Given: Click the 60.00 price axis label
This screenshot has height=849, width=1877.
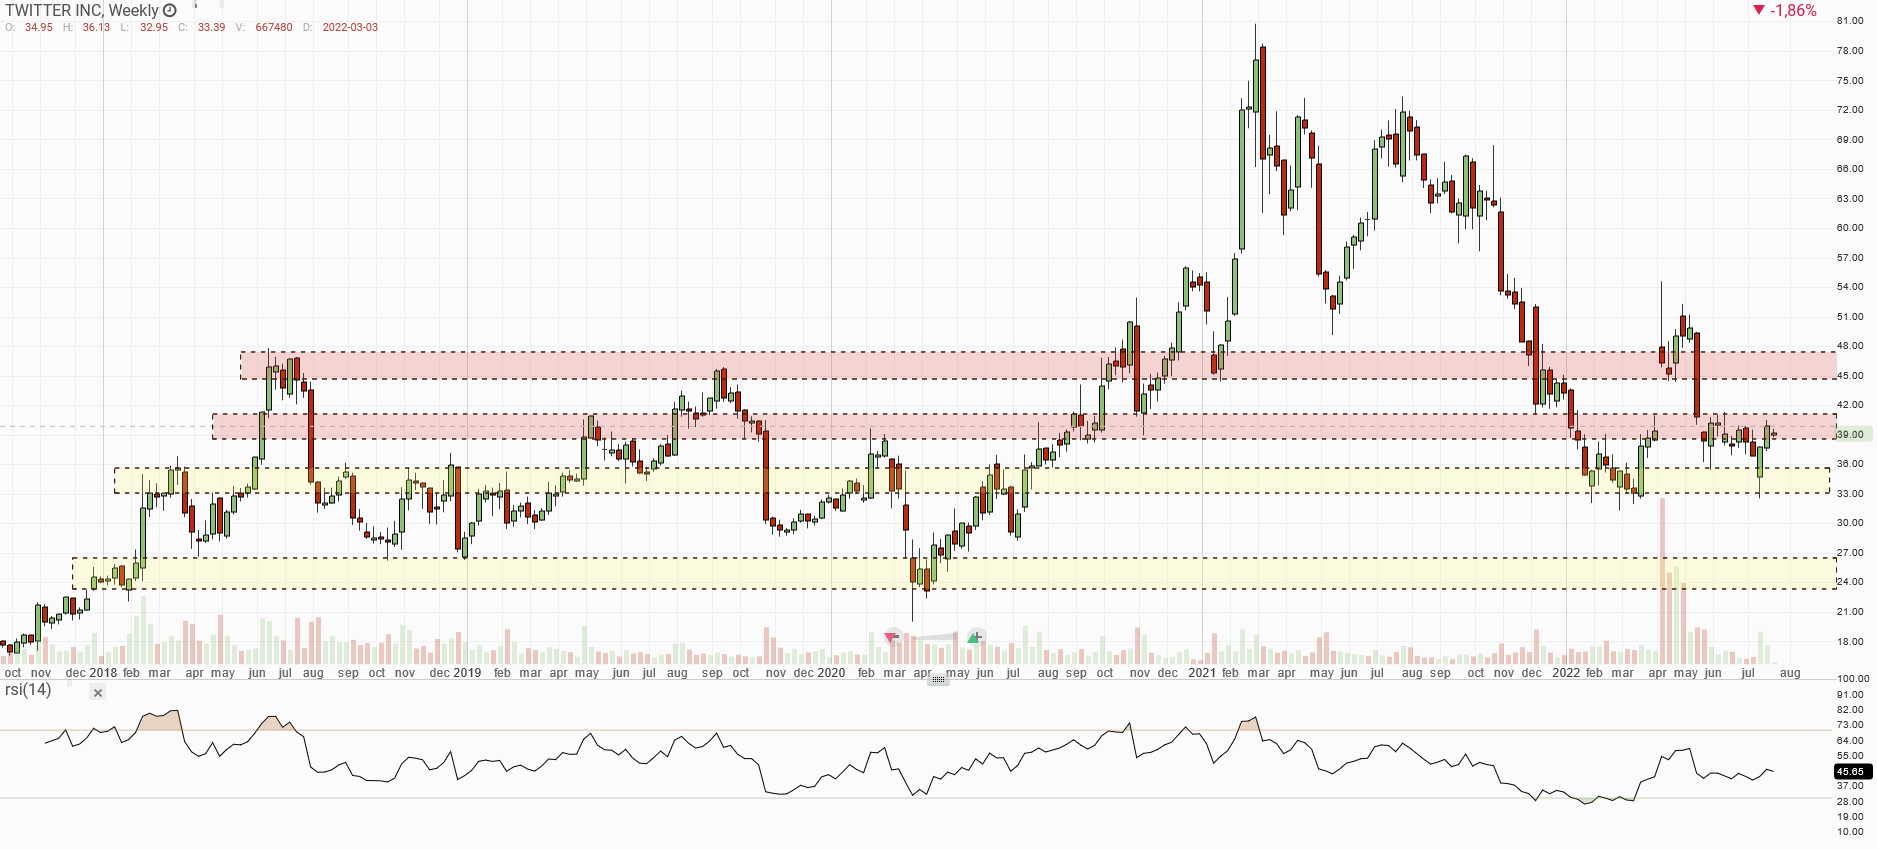Looking at the screenshot, I should (1850, 227).
